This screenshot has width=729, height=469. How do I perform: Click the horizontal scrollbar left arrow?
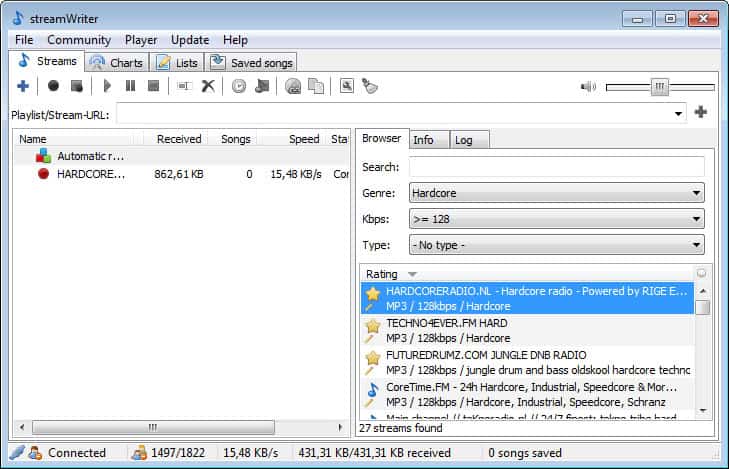coord(22,427)
